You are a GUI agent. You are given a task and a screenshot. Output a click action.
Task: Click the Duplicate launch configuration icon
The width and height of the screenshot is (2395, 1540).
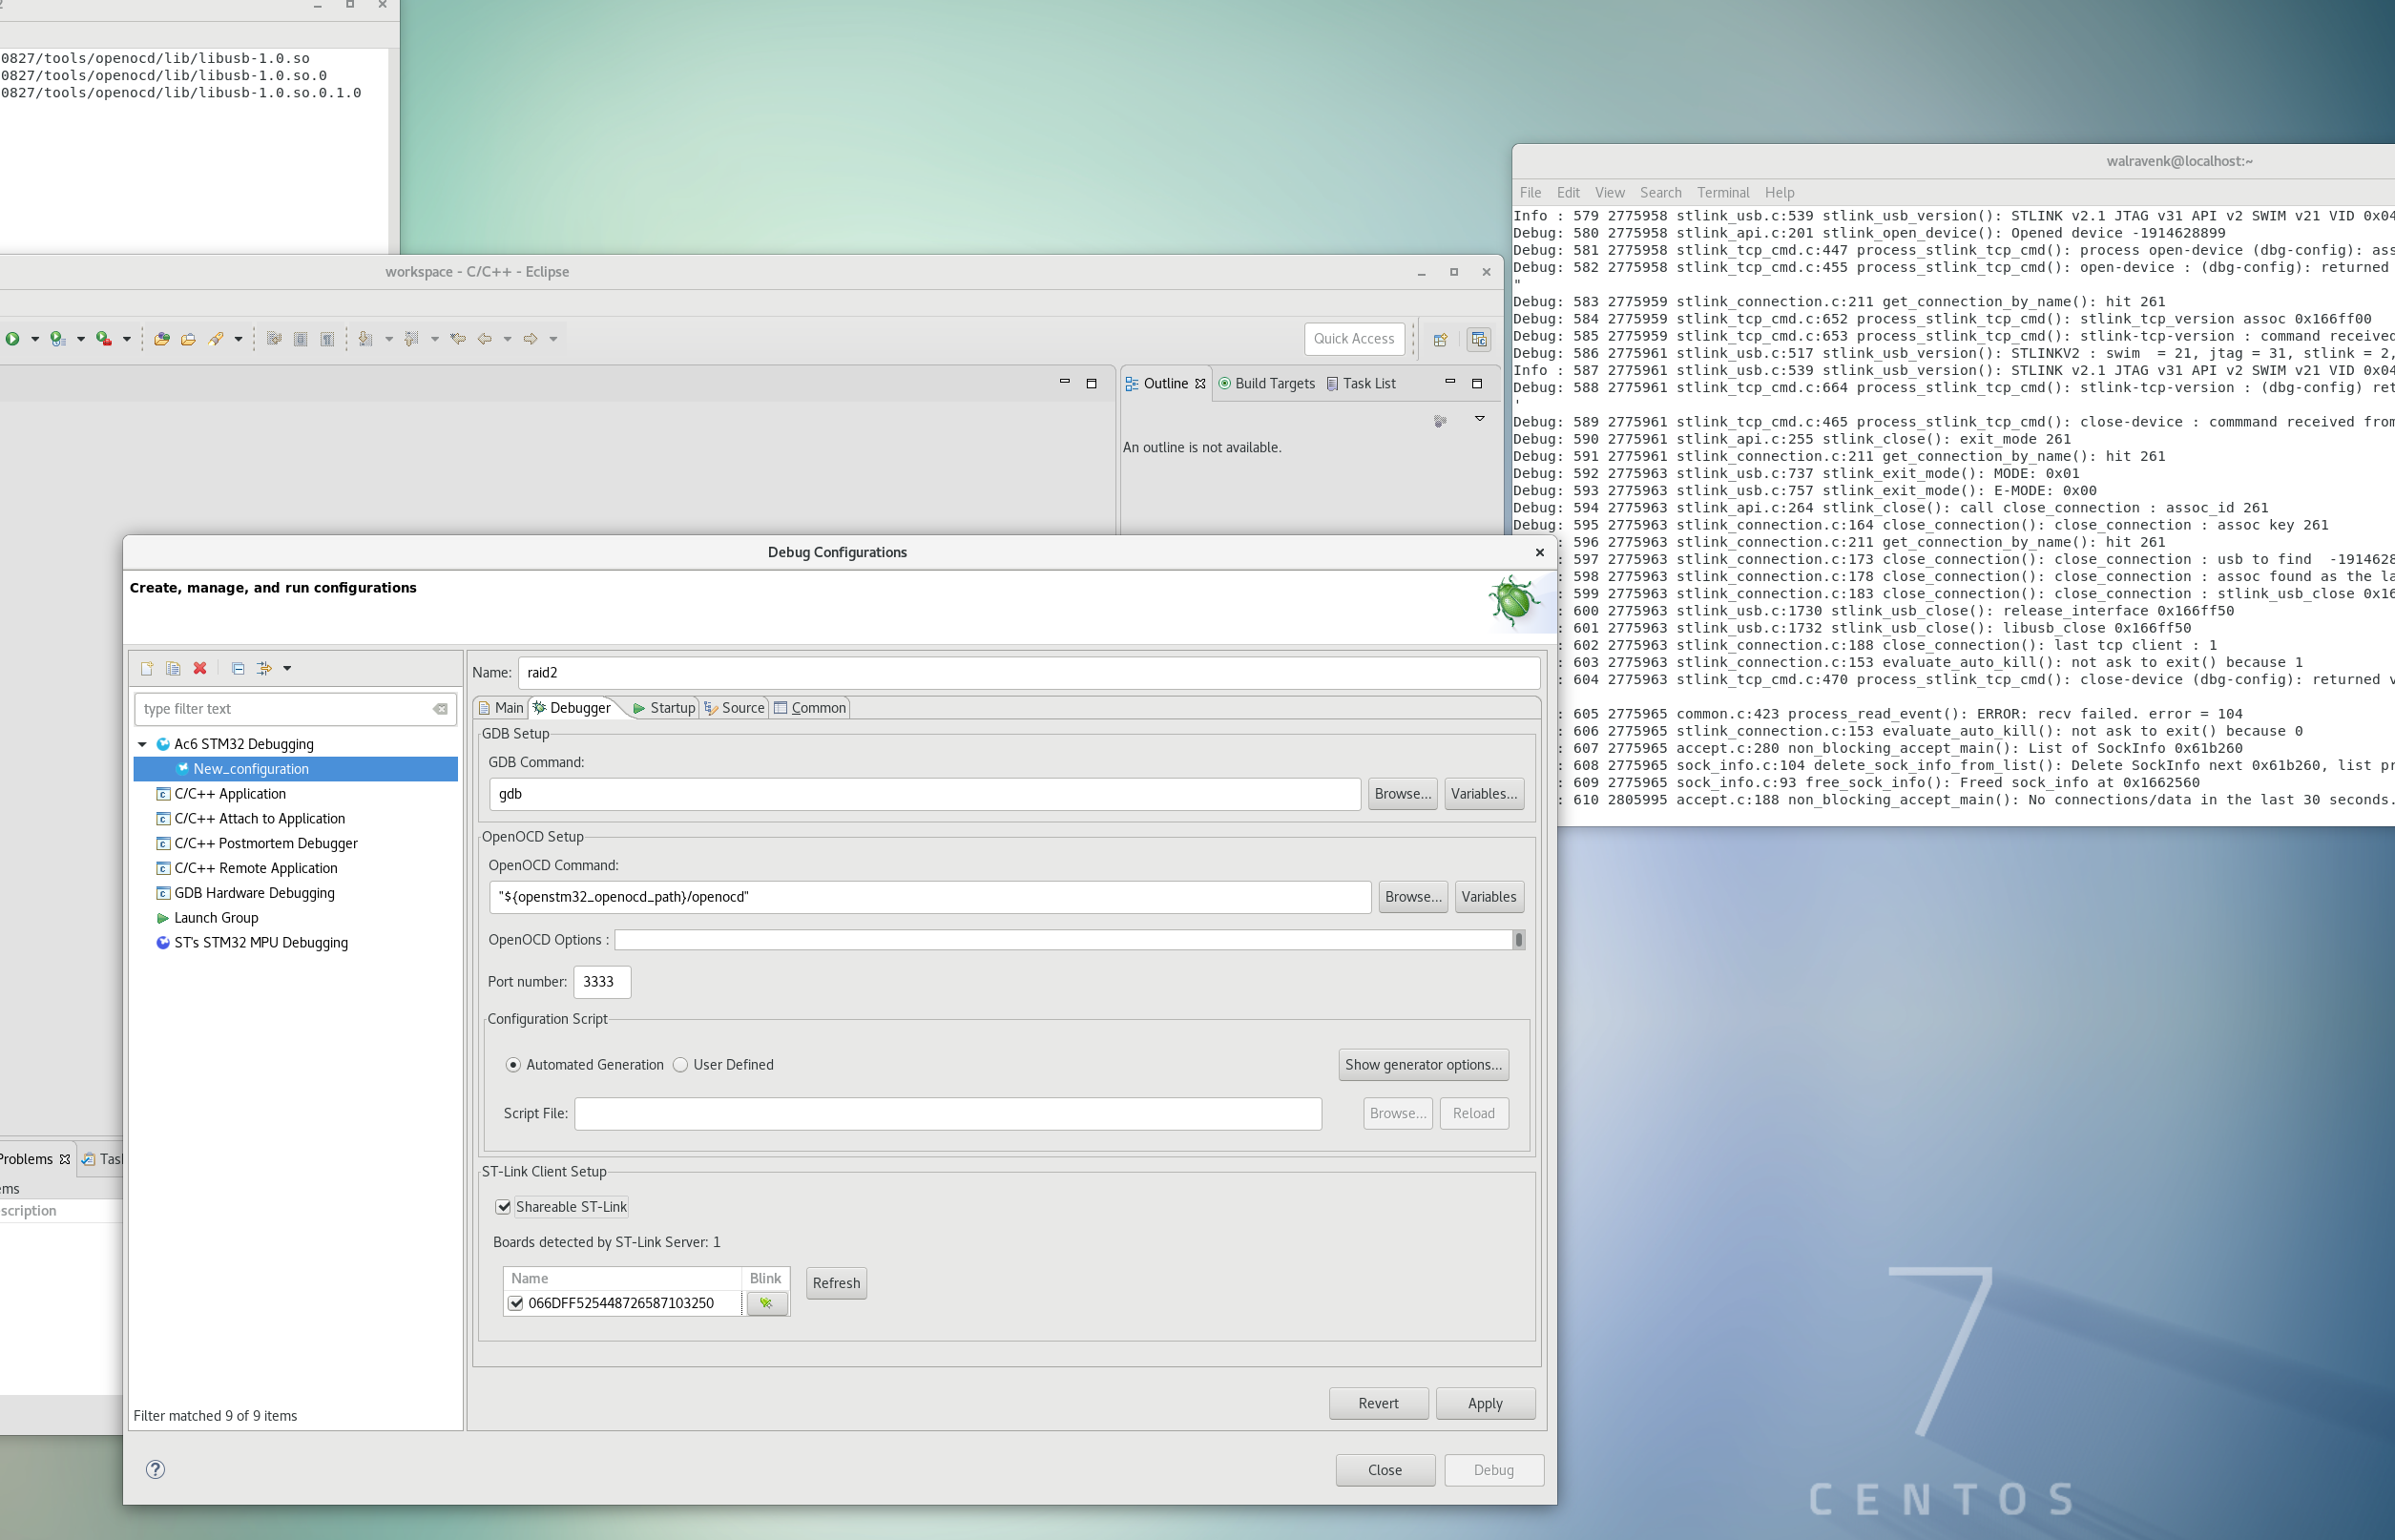pyautogui.click(x=173, y=668)
